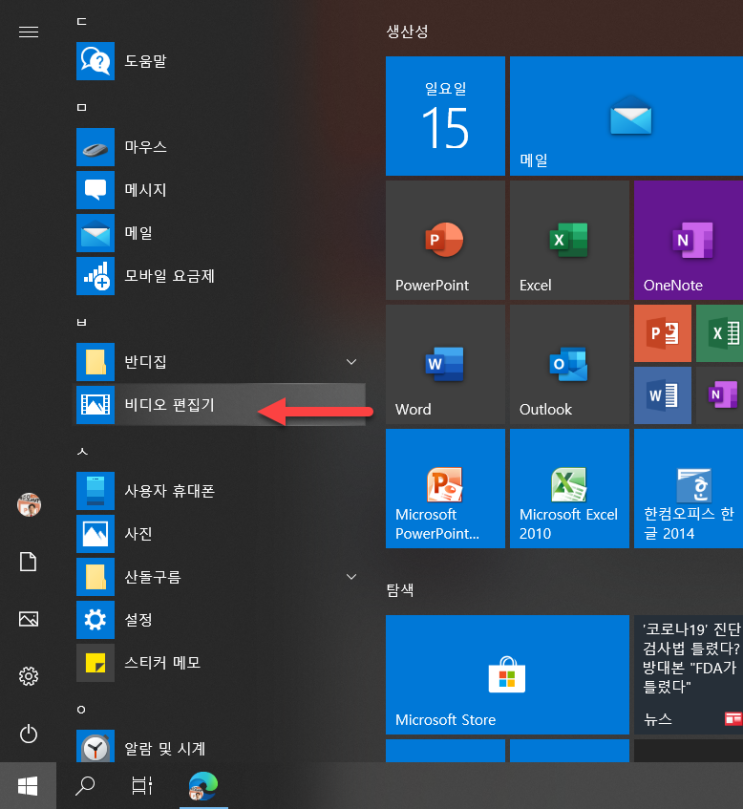
Task: Open 메일 icon in the app list
Action: click(95, 233)
